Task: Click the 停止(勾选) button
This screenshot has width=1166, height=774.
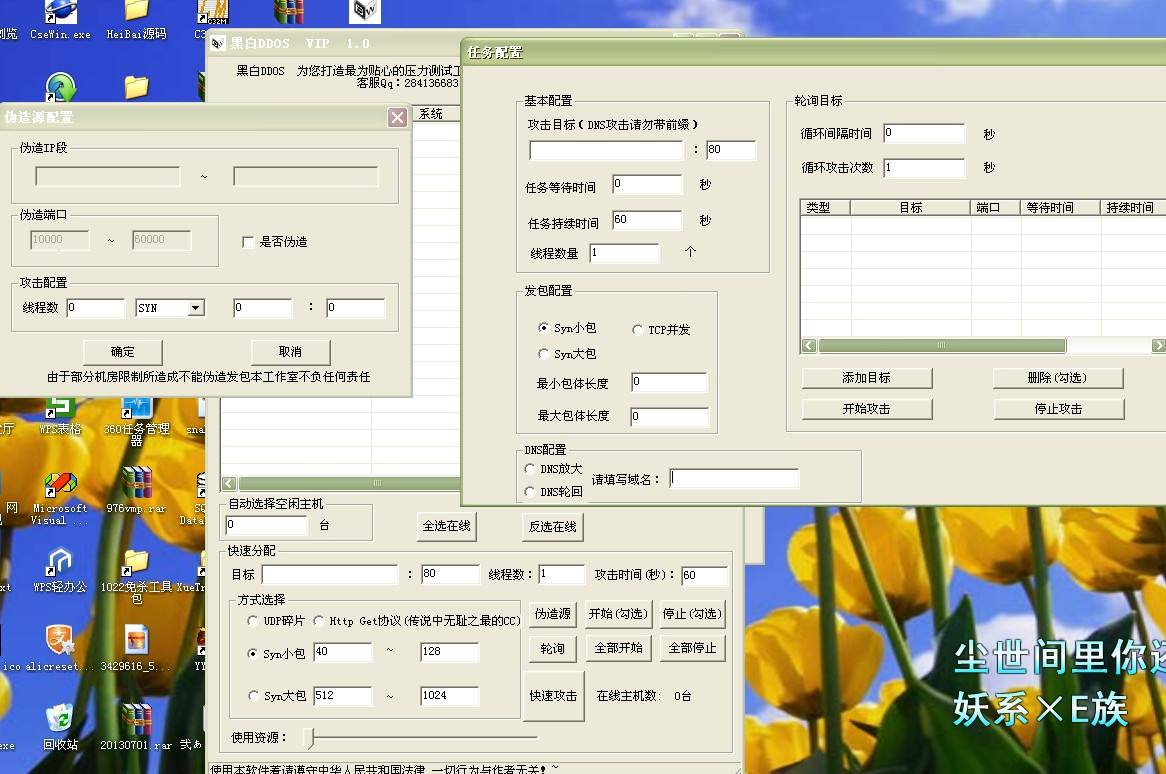Action: point(692,614)
